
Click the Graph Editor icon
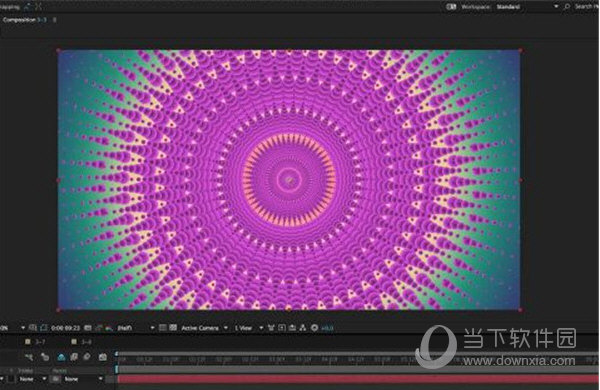coord(103,357)
